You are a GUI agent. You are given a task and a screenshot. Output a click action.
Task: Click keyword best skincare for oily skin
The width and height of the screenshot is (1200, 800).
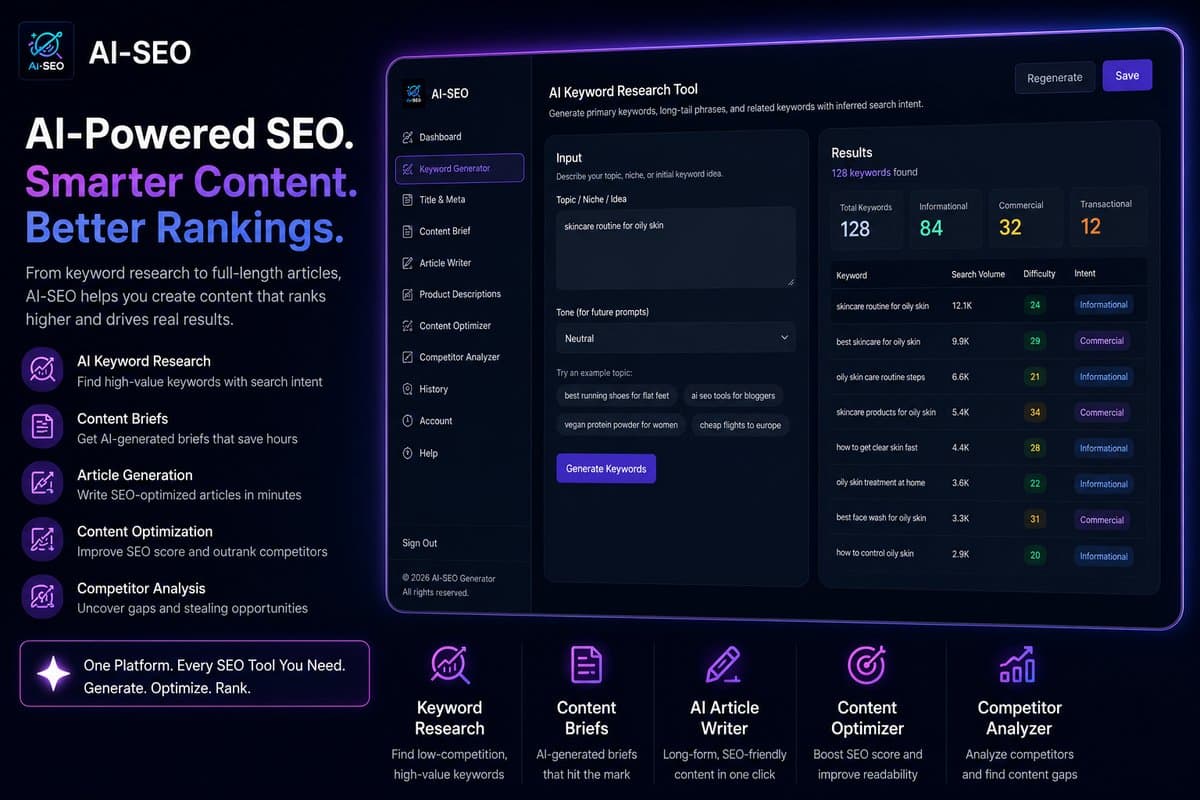coord(878,342)
